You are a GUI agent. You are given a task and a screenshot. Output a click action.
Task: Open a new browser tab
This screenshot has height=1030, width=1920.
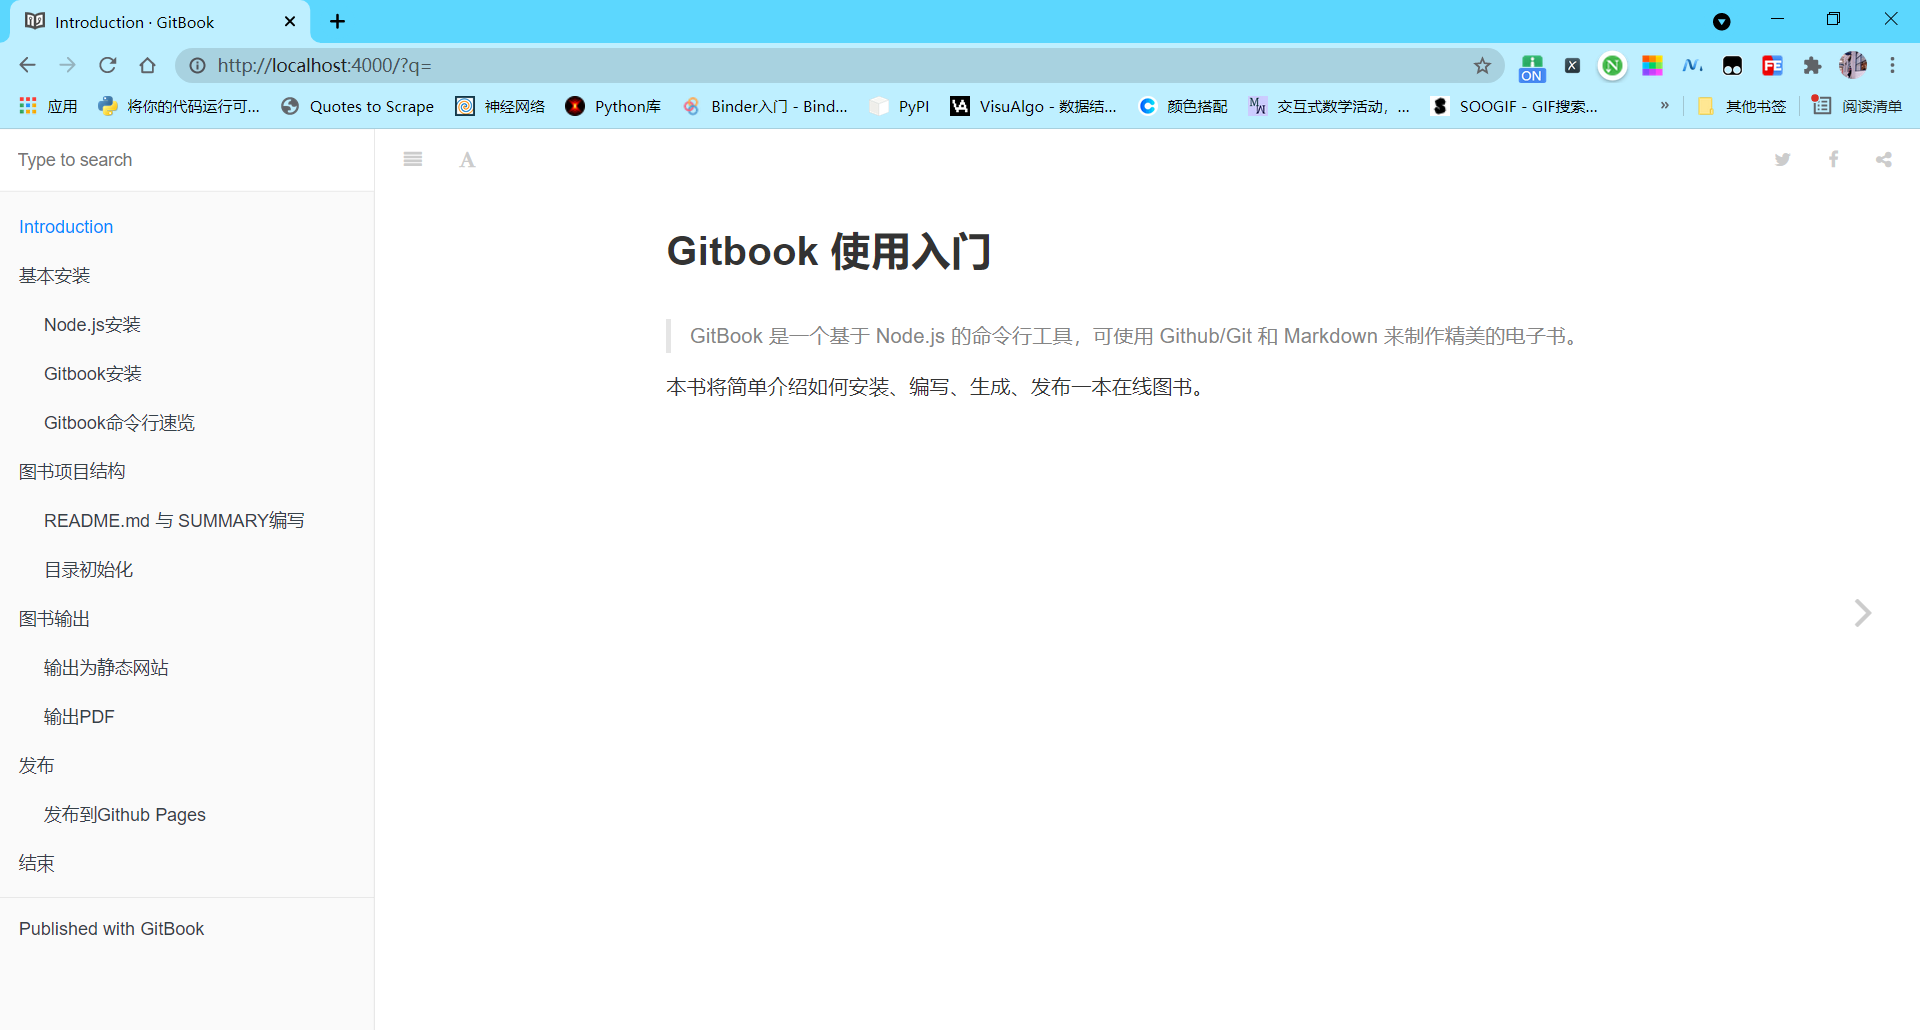(x=337, y=21)
